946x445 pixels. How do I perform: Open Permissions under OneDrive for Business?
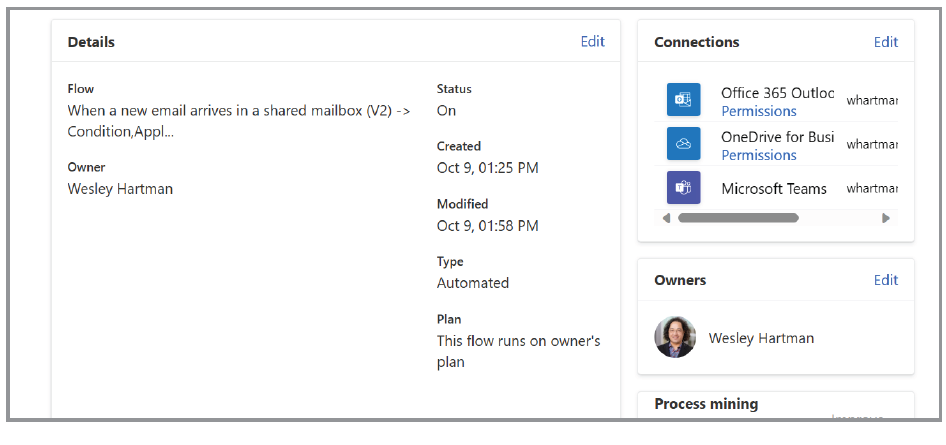(758, 155)
